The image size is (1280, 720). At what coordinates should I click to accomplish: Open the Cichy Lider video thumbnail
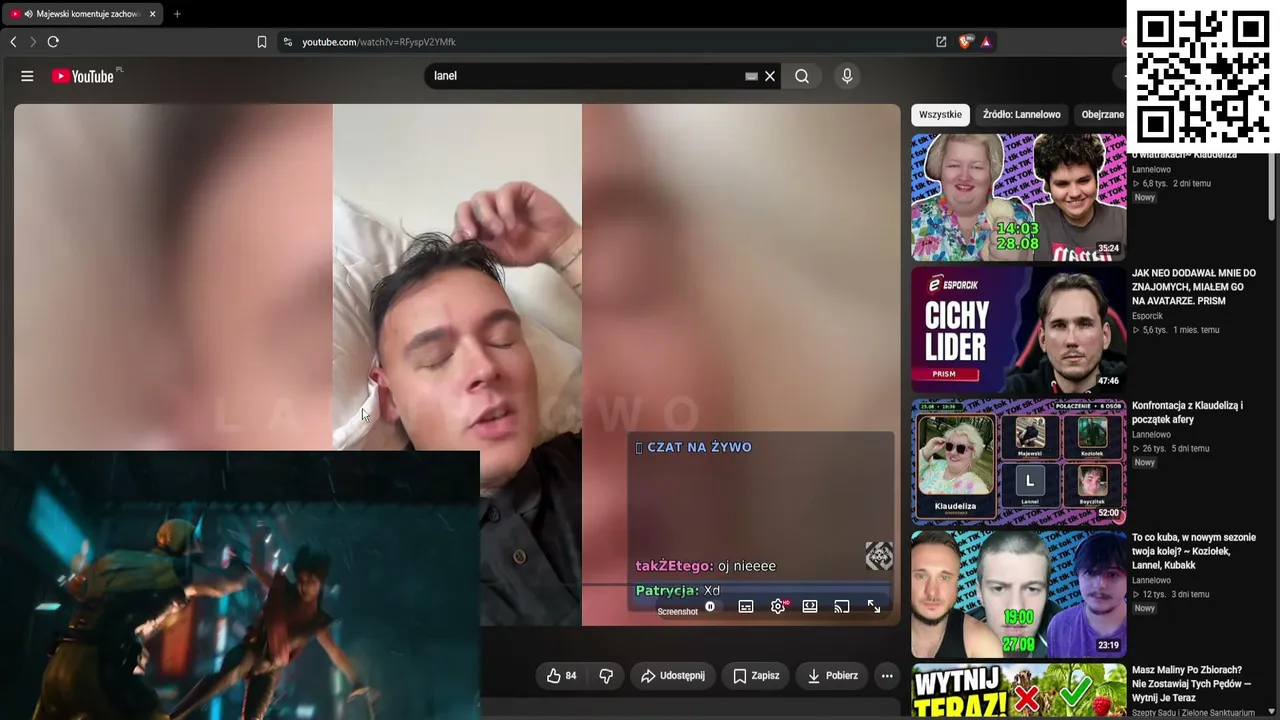tap(1018, 330)
